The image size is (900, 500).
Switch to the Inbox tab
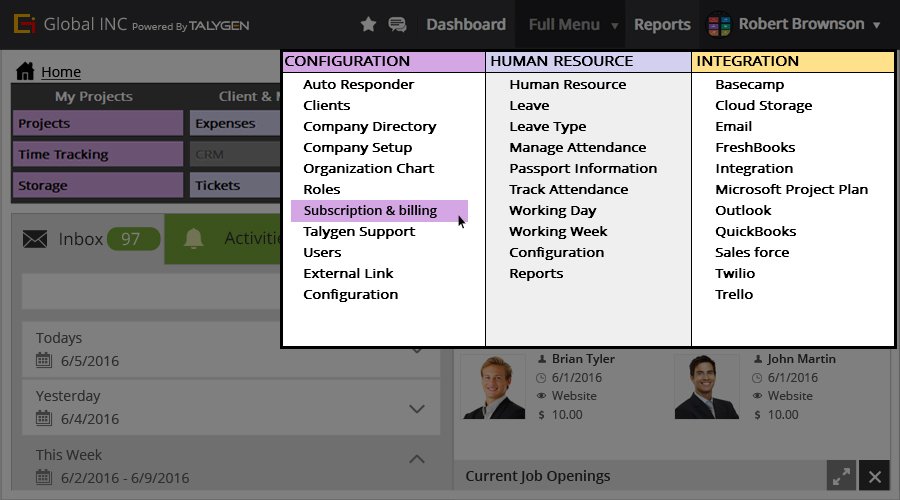(88, 239)
